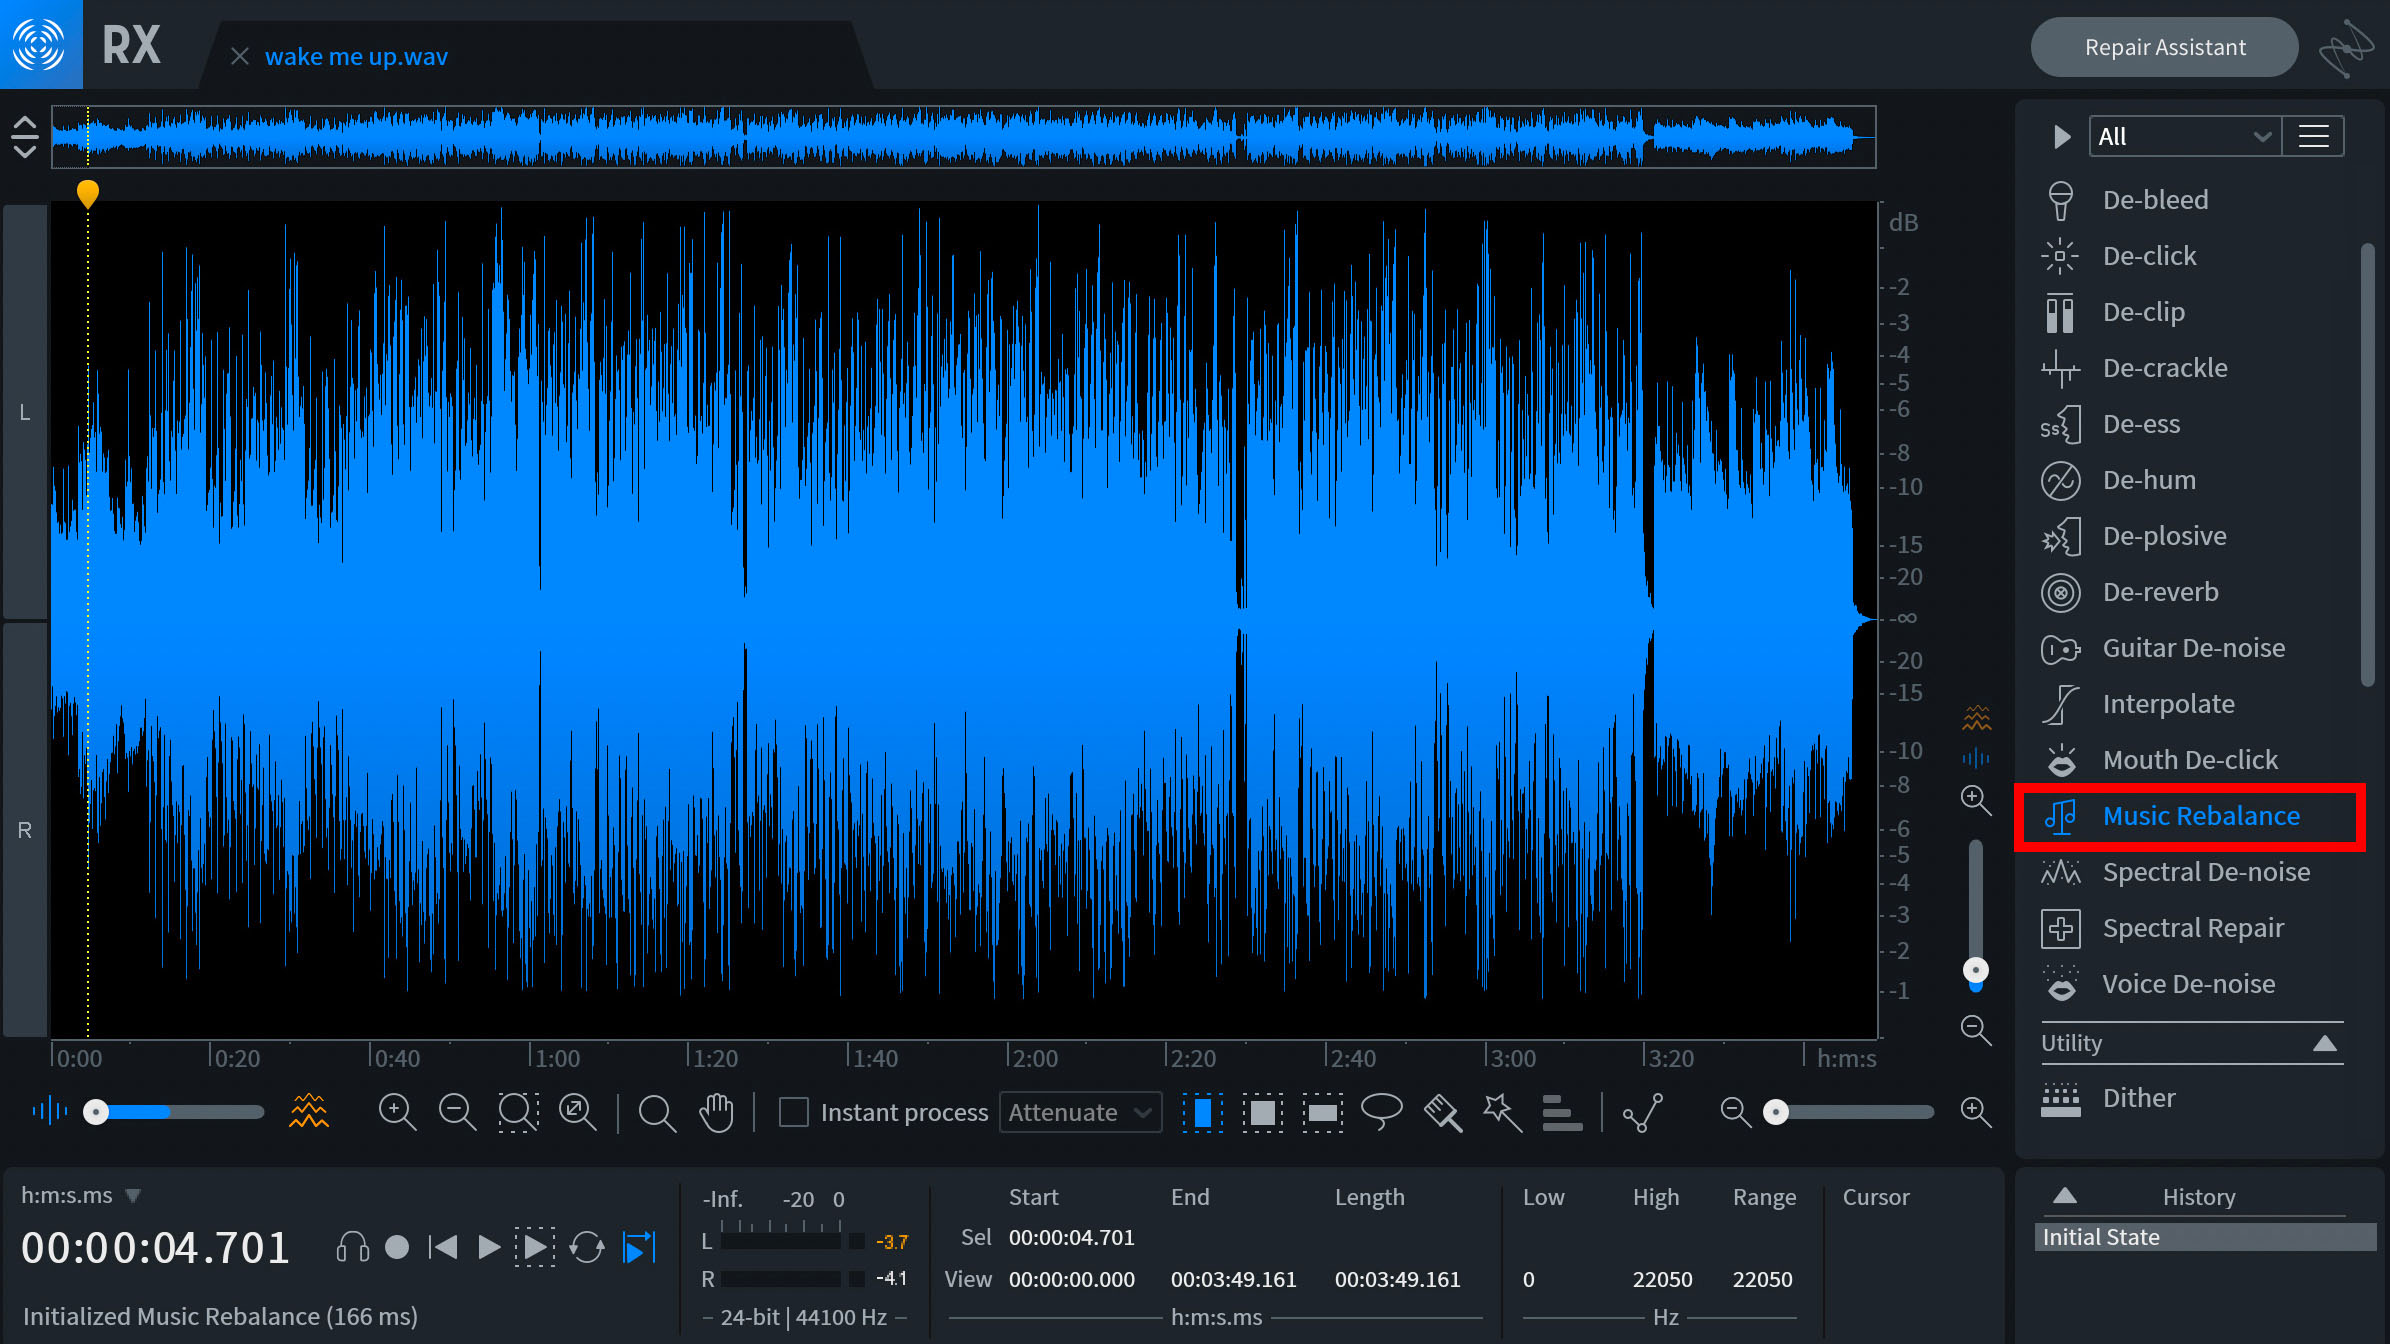The image size is (2390, 1344).
Task: Zoom out amplitude vertically
Action: (1975, 1029)
